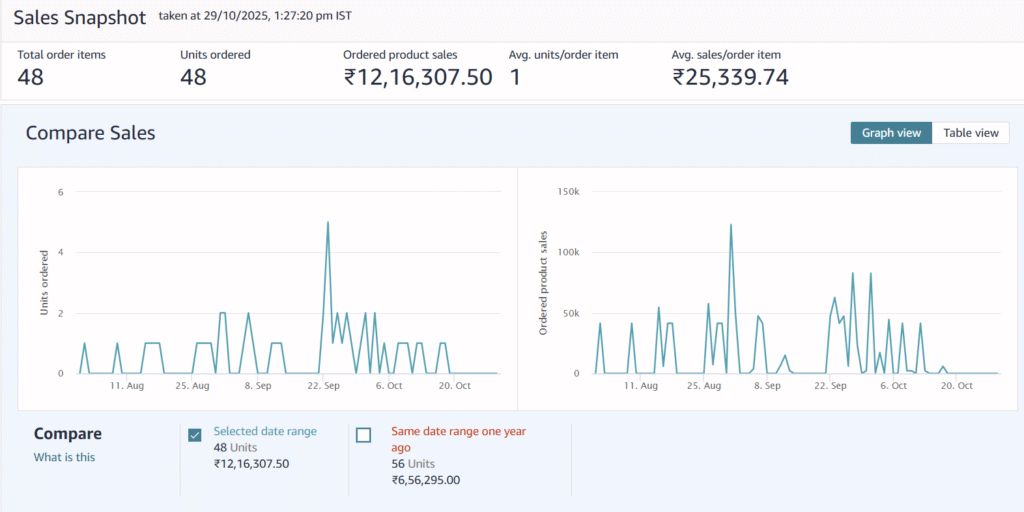The height and width of the screenshot is (512, 1024).
Task: Uncheck the Selected date range checkbox
Action: pos(195,435)
